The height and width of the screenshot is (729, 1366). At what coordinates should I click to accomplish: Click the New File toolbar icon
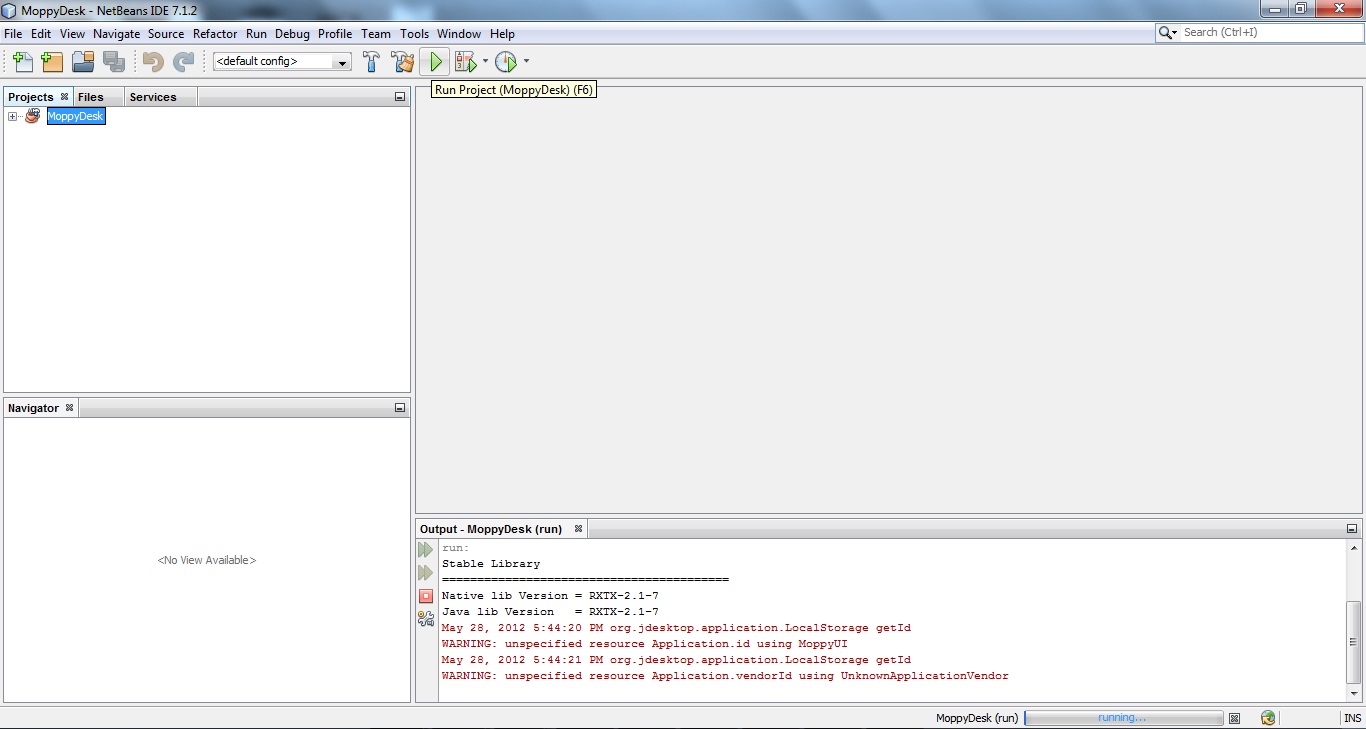tap(22, 62)
